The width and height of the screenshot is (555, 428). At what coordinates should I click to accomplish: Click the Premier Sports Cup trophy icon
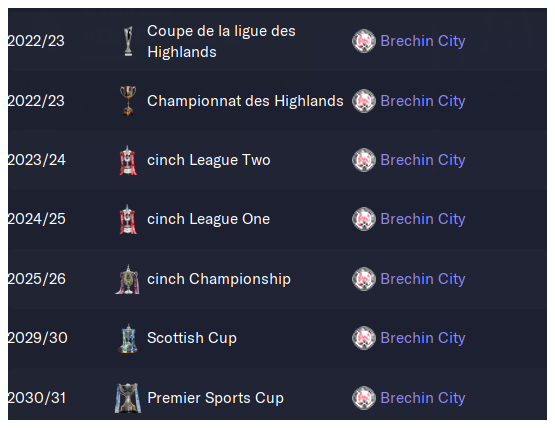[128, 398]
